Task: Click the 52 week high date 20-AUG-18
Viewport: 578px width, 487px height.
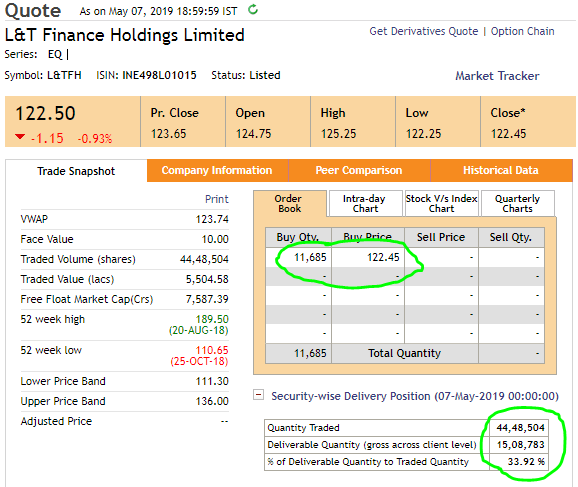Action: coord(199,330)
